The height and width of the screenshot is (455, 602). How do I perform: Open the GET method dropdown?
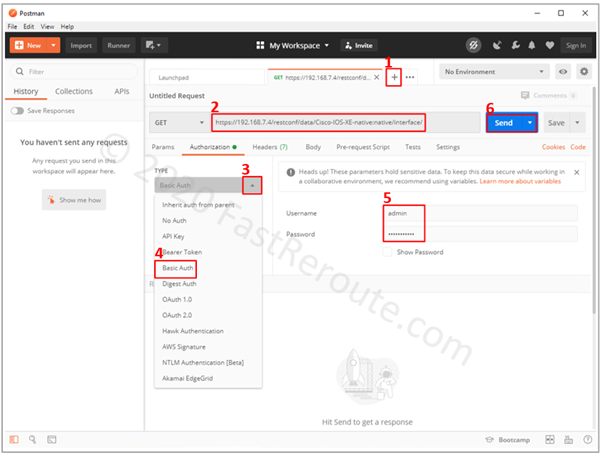(179, 122)
